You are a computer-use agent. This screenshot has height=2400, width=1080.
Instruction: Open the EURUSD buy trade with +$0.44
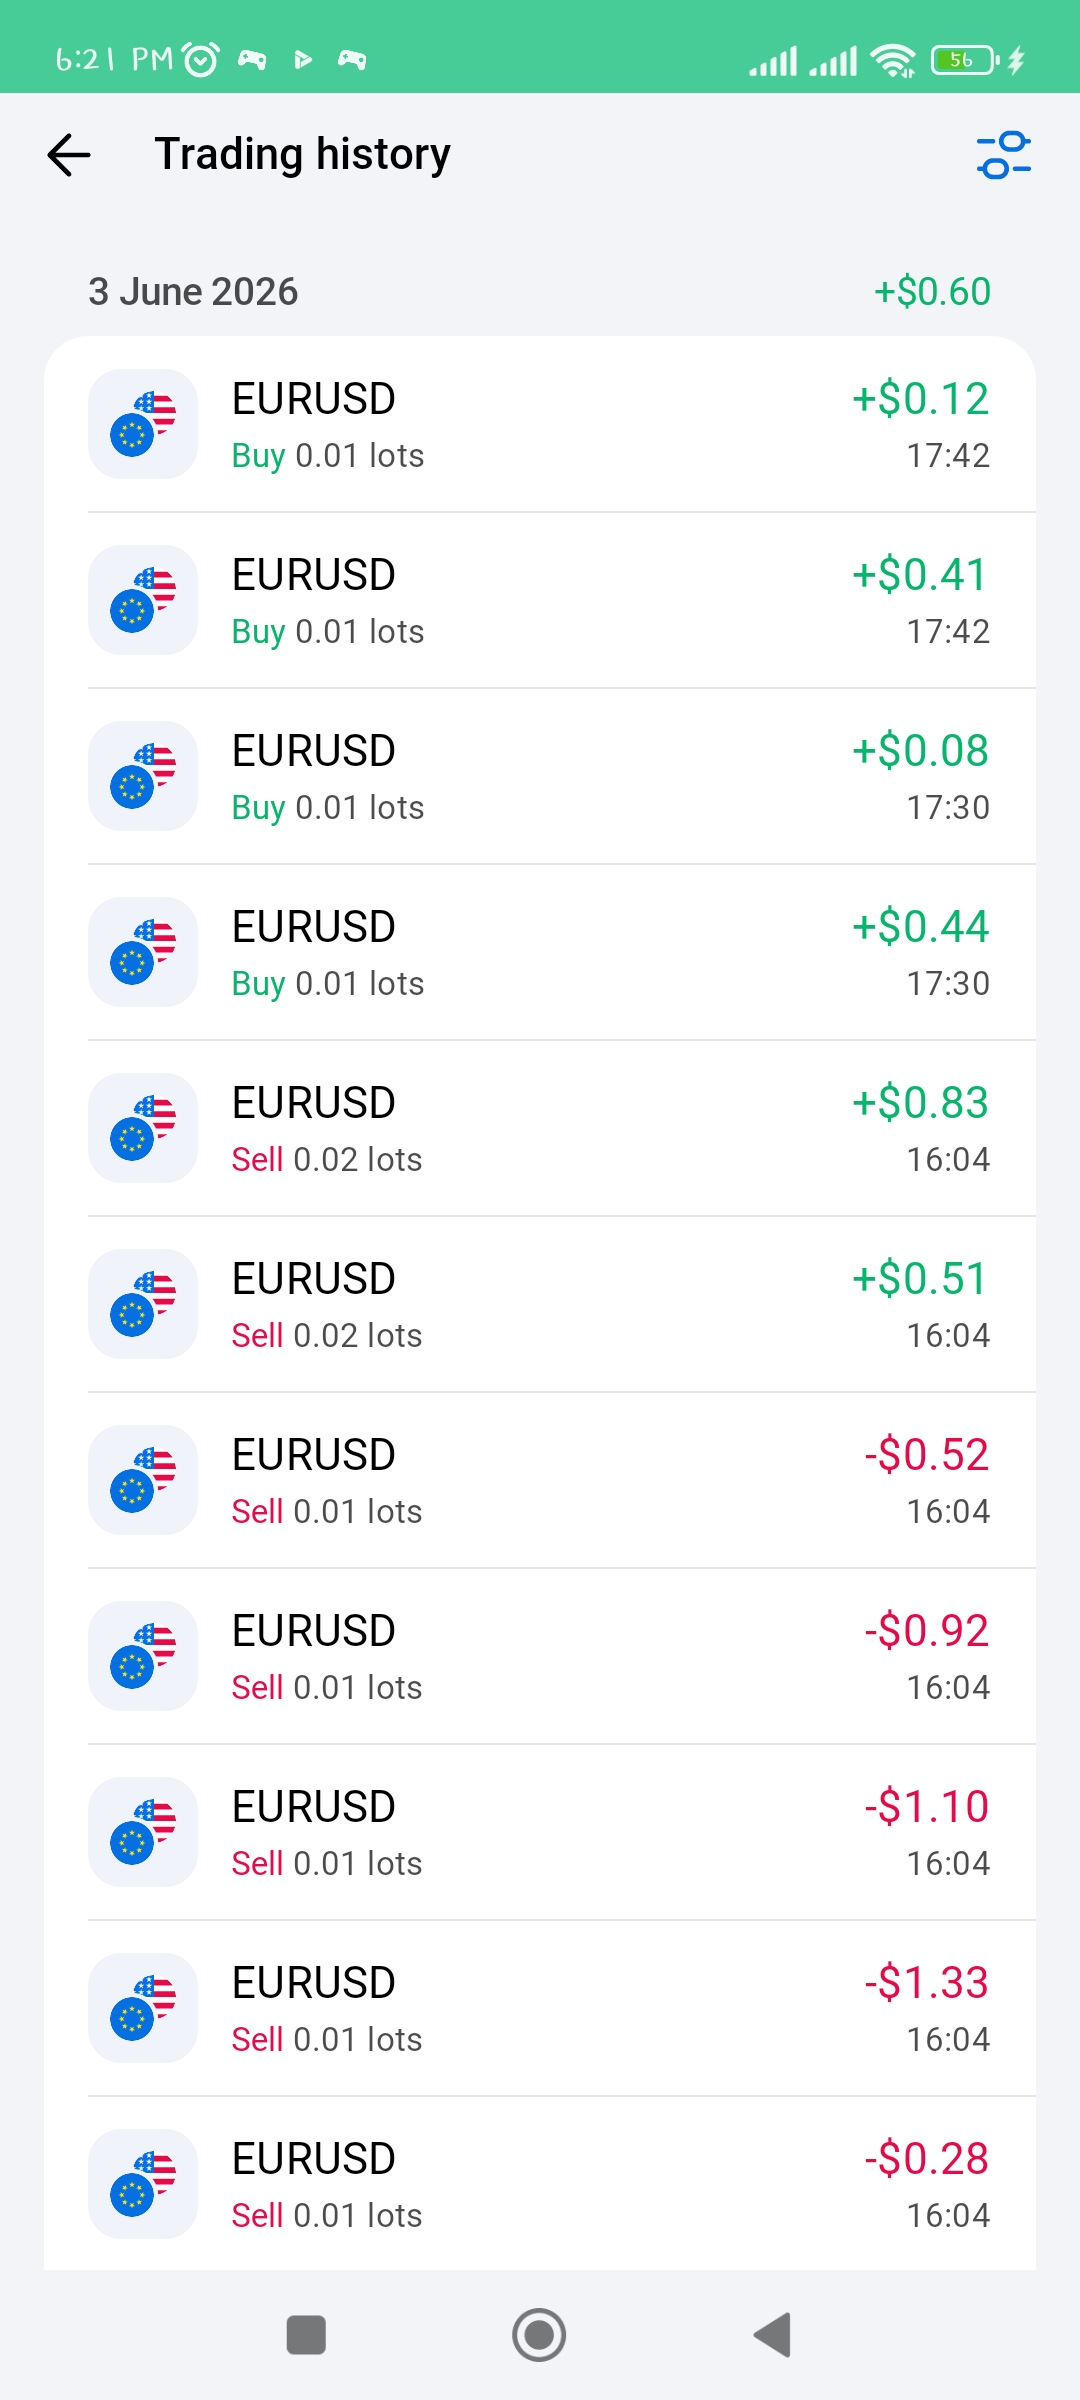pyautogui.click(x=540, y=953)
